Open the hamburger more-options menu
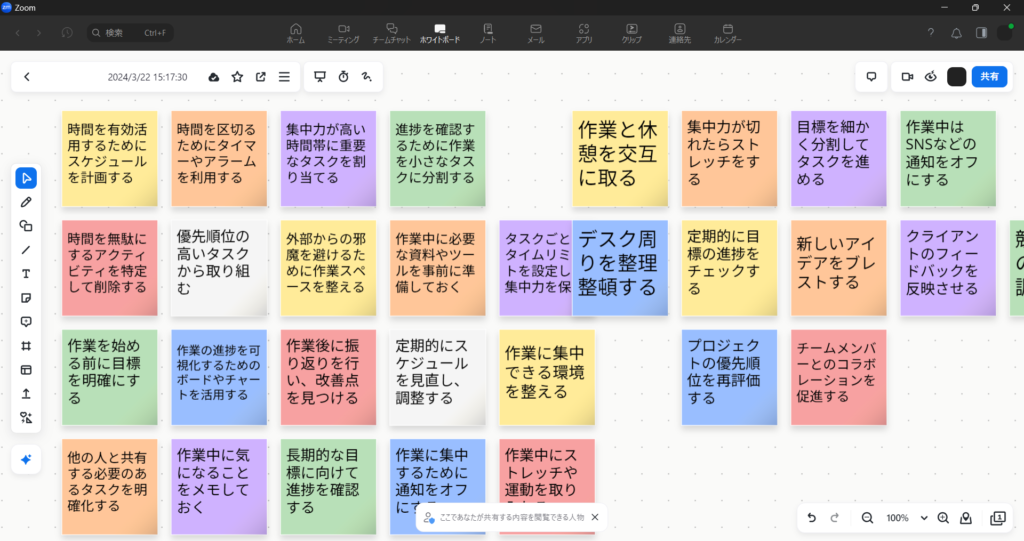1024x541 pixels. tap(284, 77)
